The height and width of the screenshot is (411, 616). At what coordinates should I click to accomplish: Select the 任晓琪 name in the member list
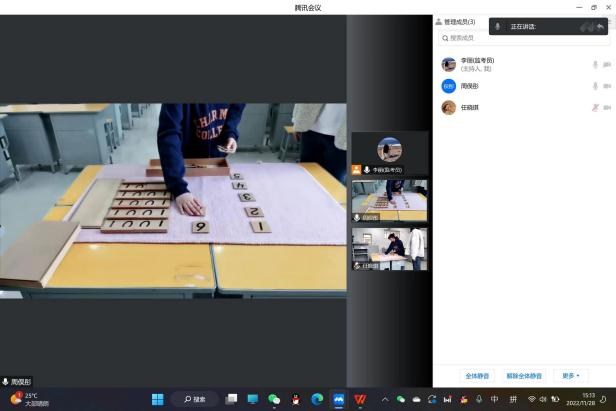(x=469, y=107)
